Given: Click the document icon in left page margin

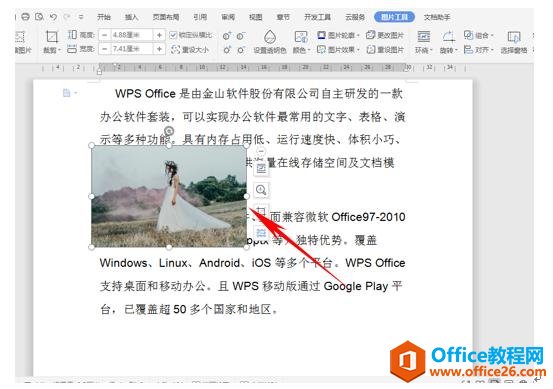Looking at the screenshot, I should tap(66, 93).
